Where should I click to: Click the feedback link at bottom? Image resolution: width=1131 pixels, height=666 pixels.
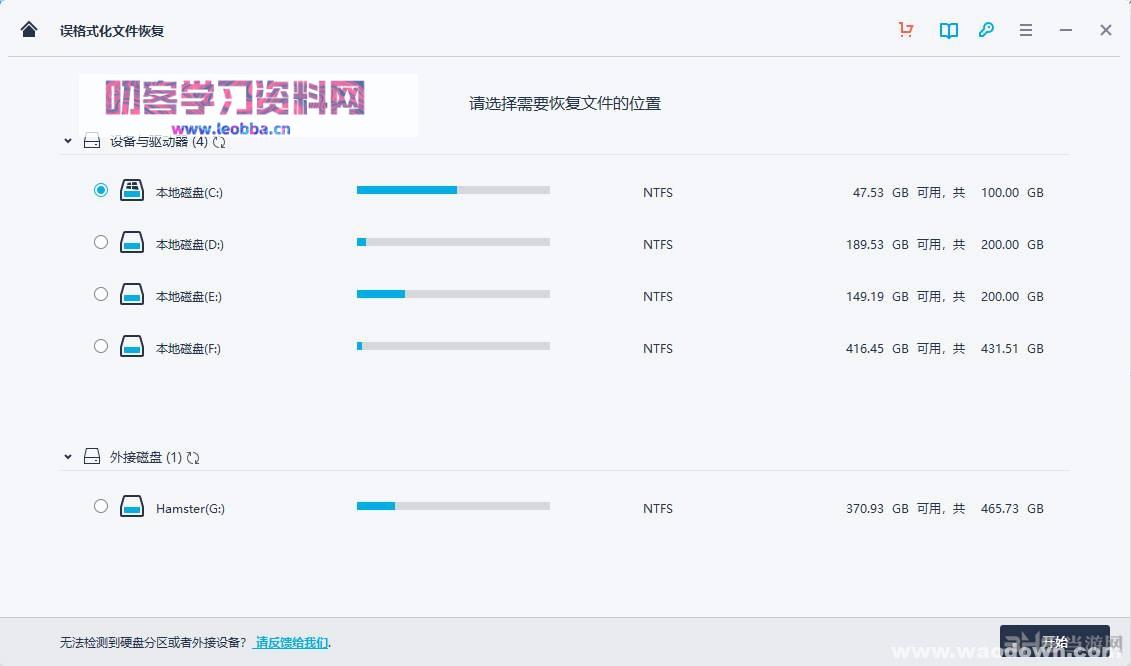pos(291,642)
